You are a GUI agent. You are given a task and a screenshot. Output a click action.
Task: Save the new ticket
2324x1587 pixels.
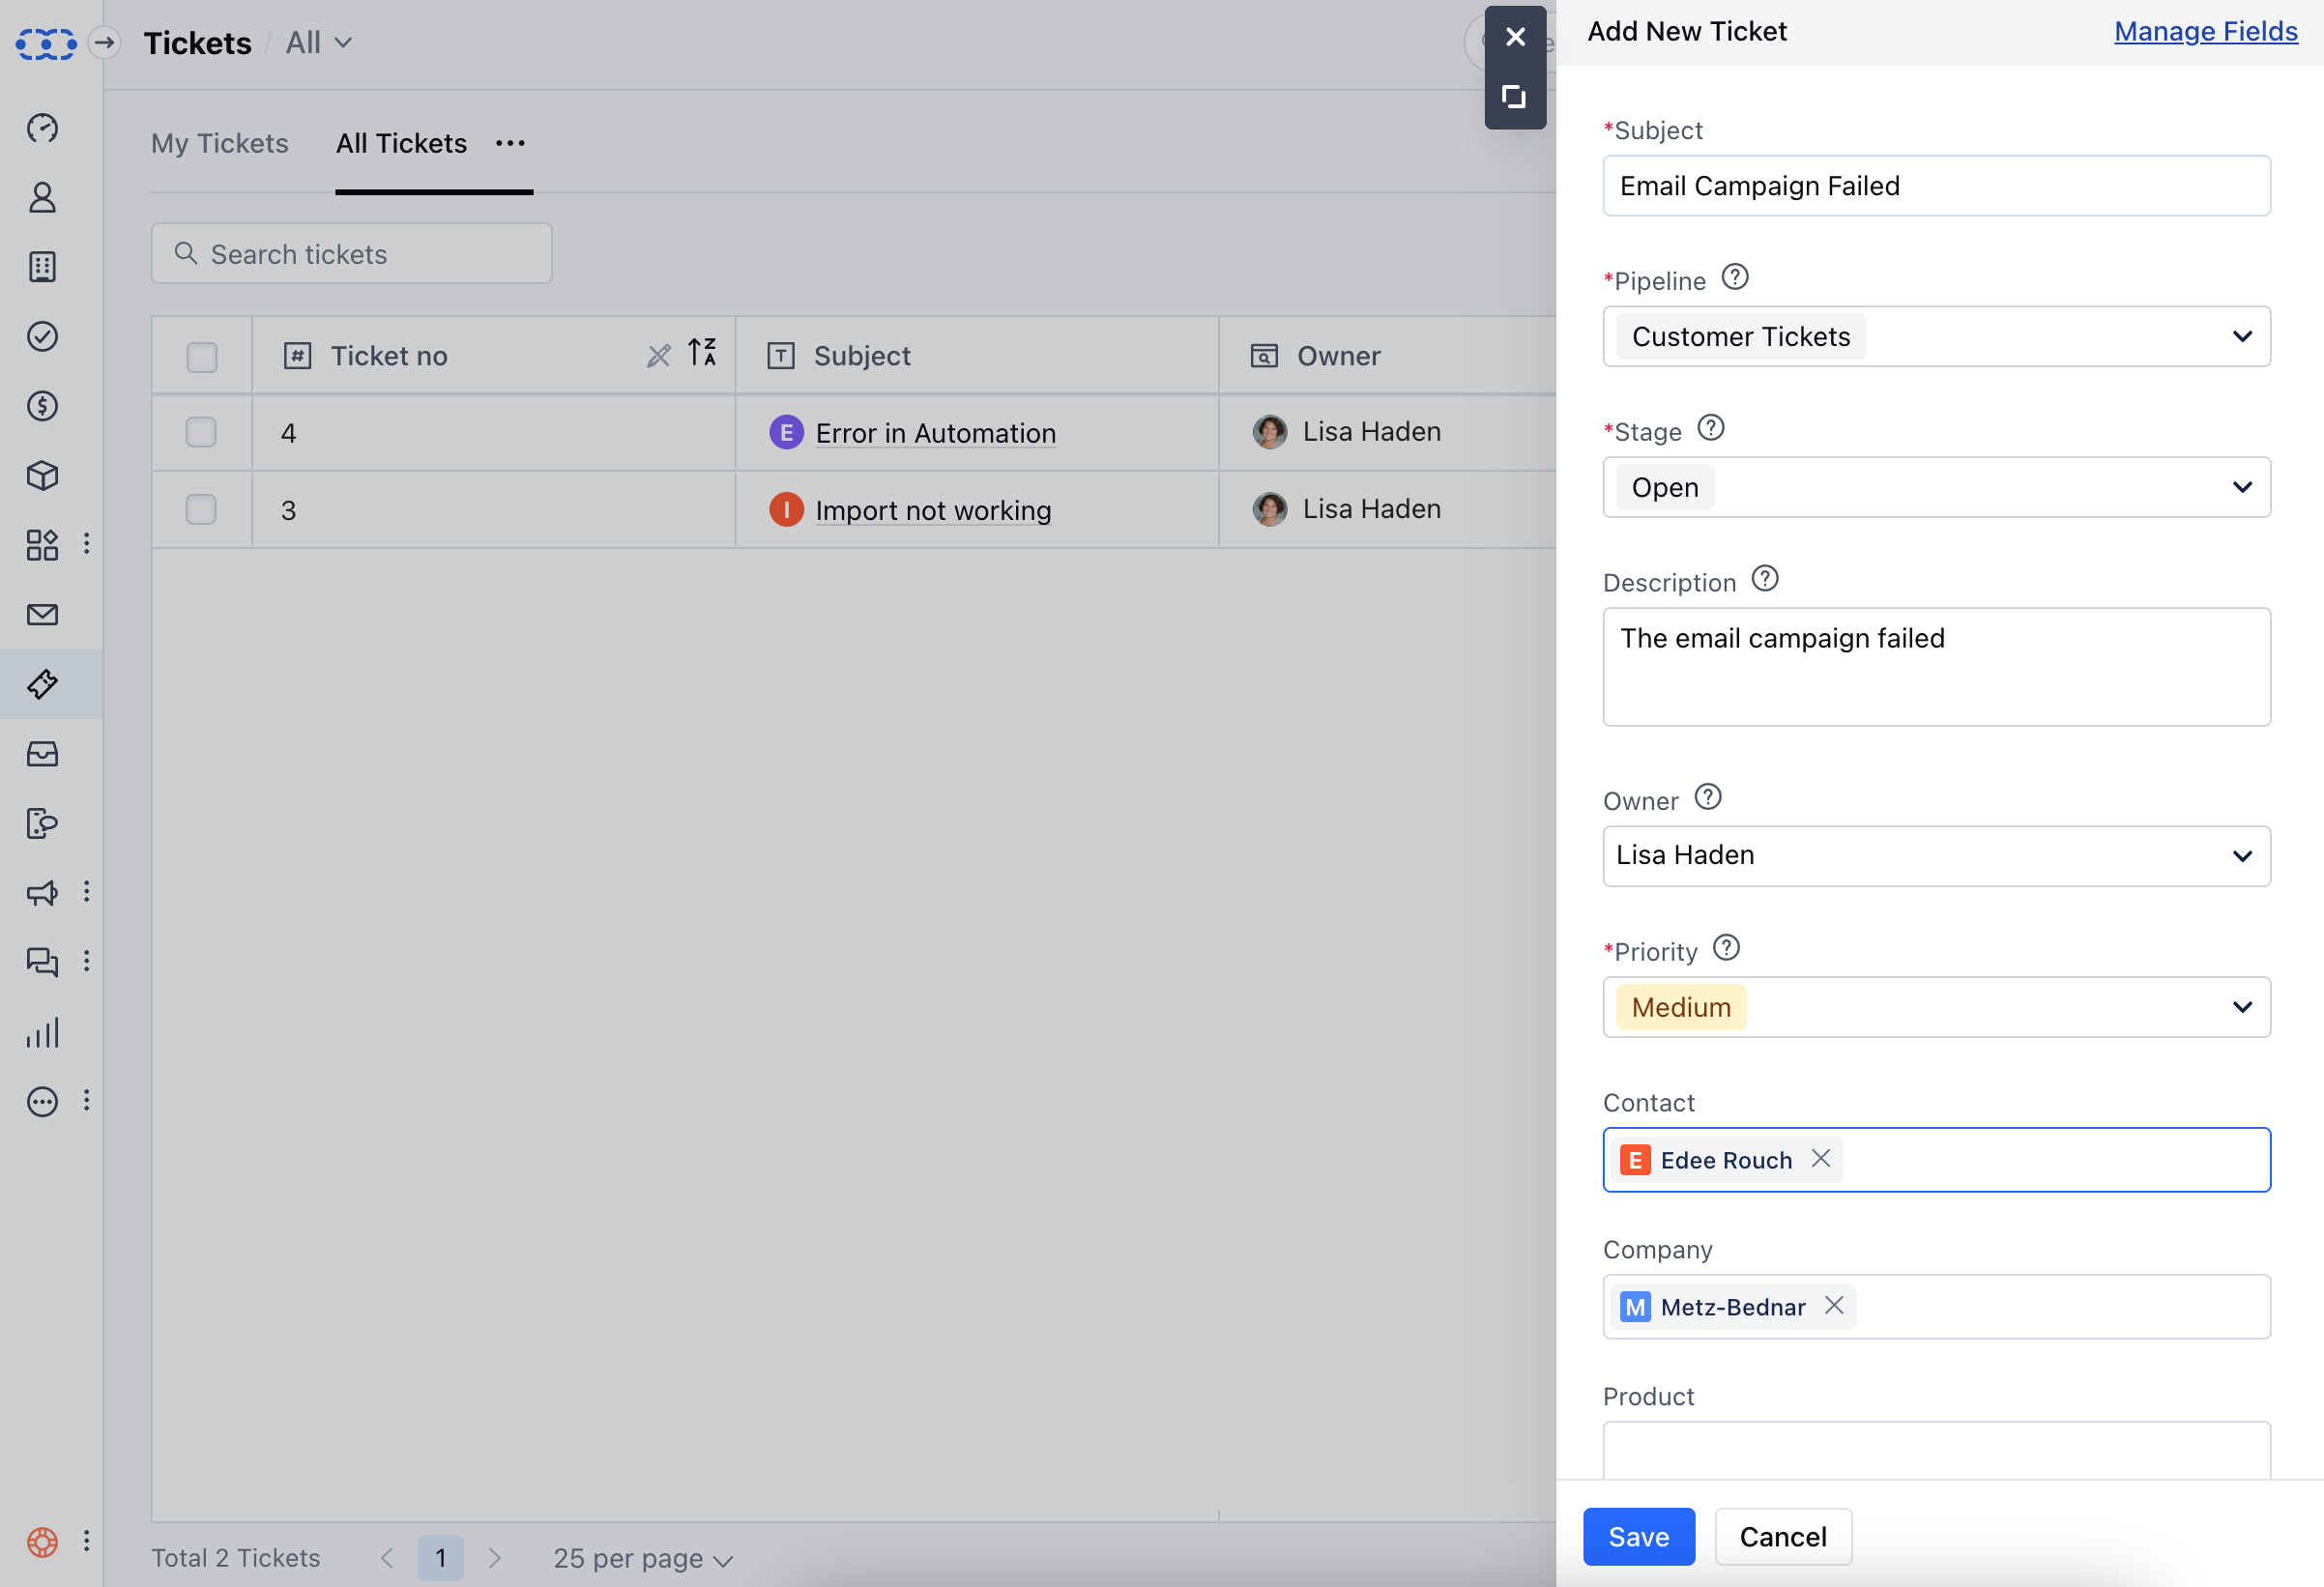pyautogui.click(x=1638, y=1537)
